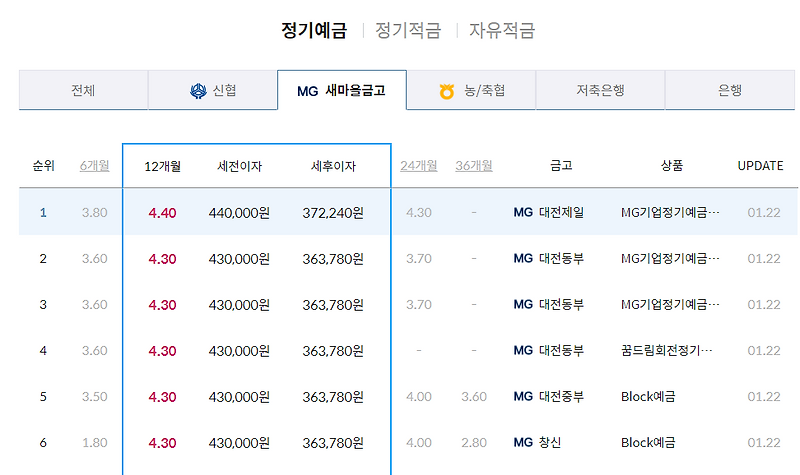Click 430,000원 in rank 4 row
The height and width of the screenshot is (475, 800).
tap(239, 351)
